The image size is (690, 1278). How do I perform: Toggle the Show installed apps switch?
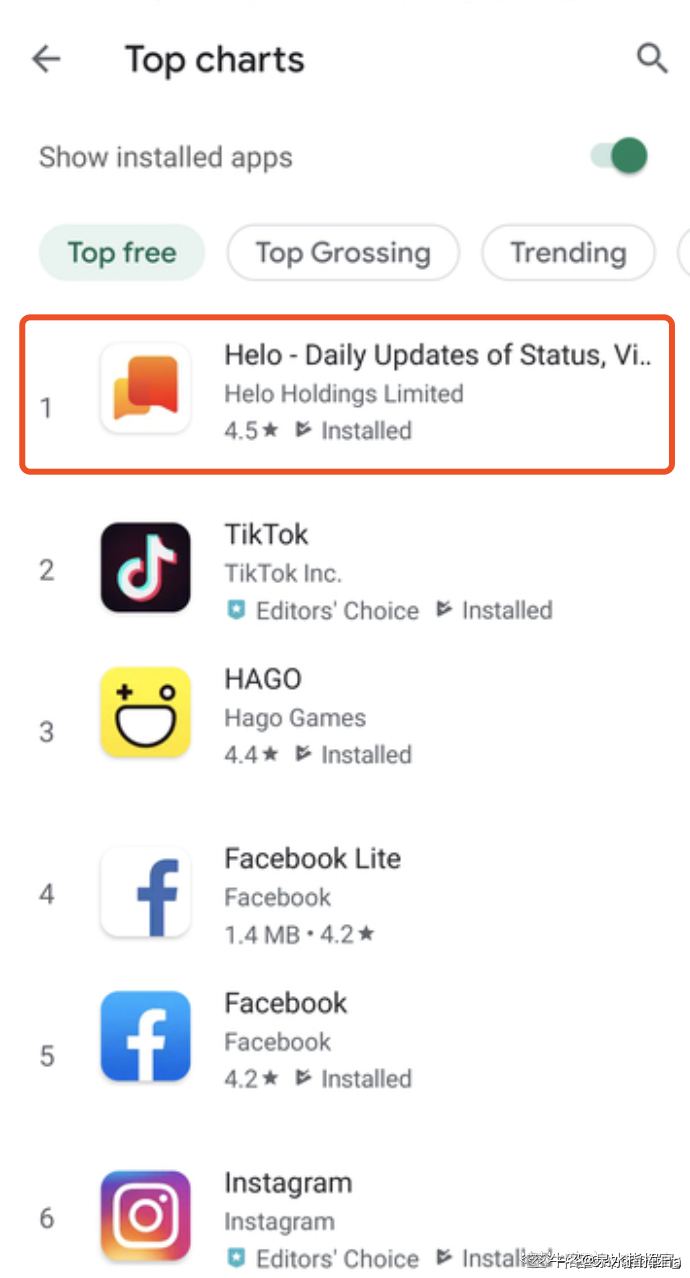[x=619, y=156]
